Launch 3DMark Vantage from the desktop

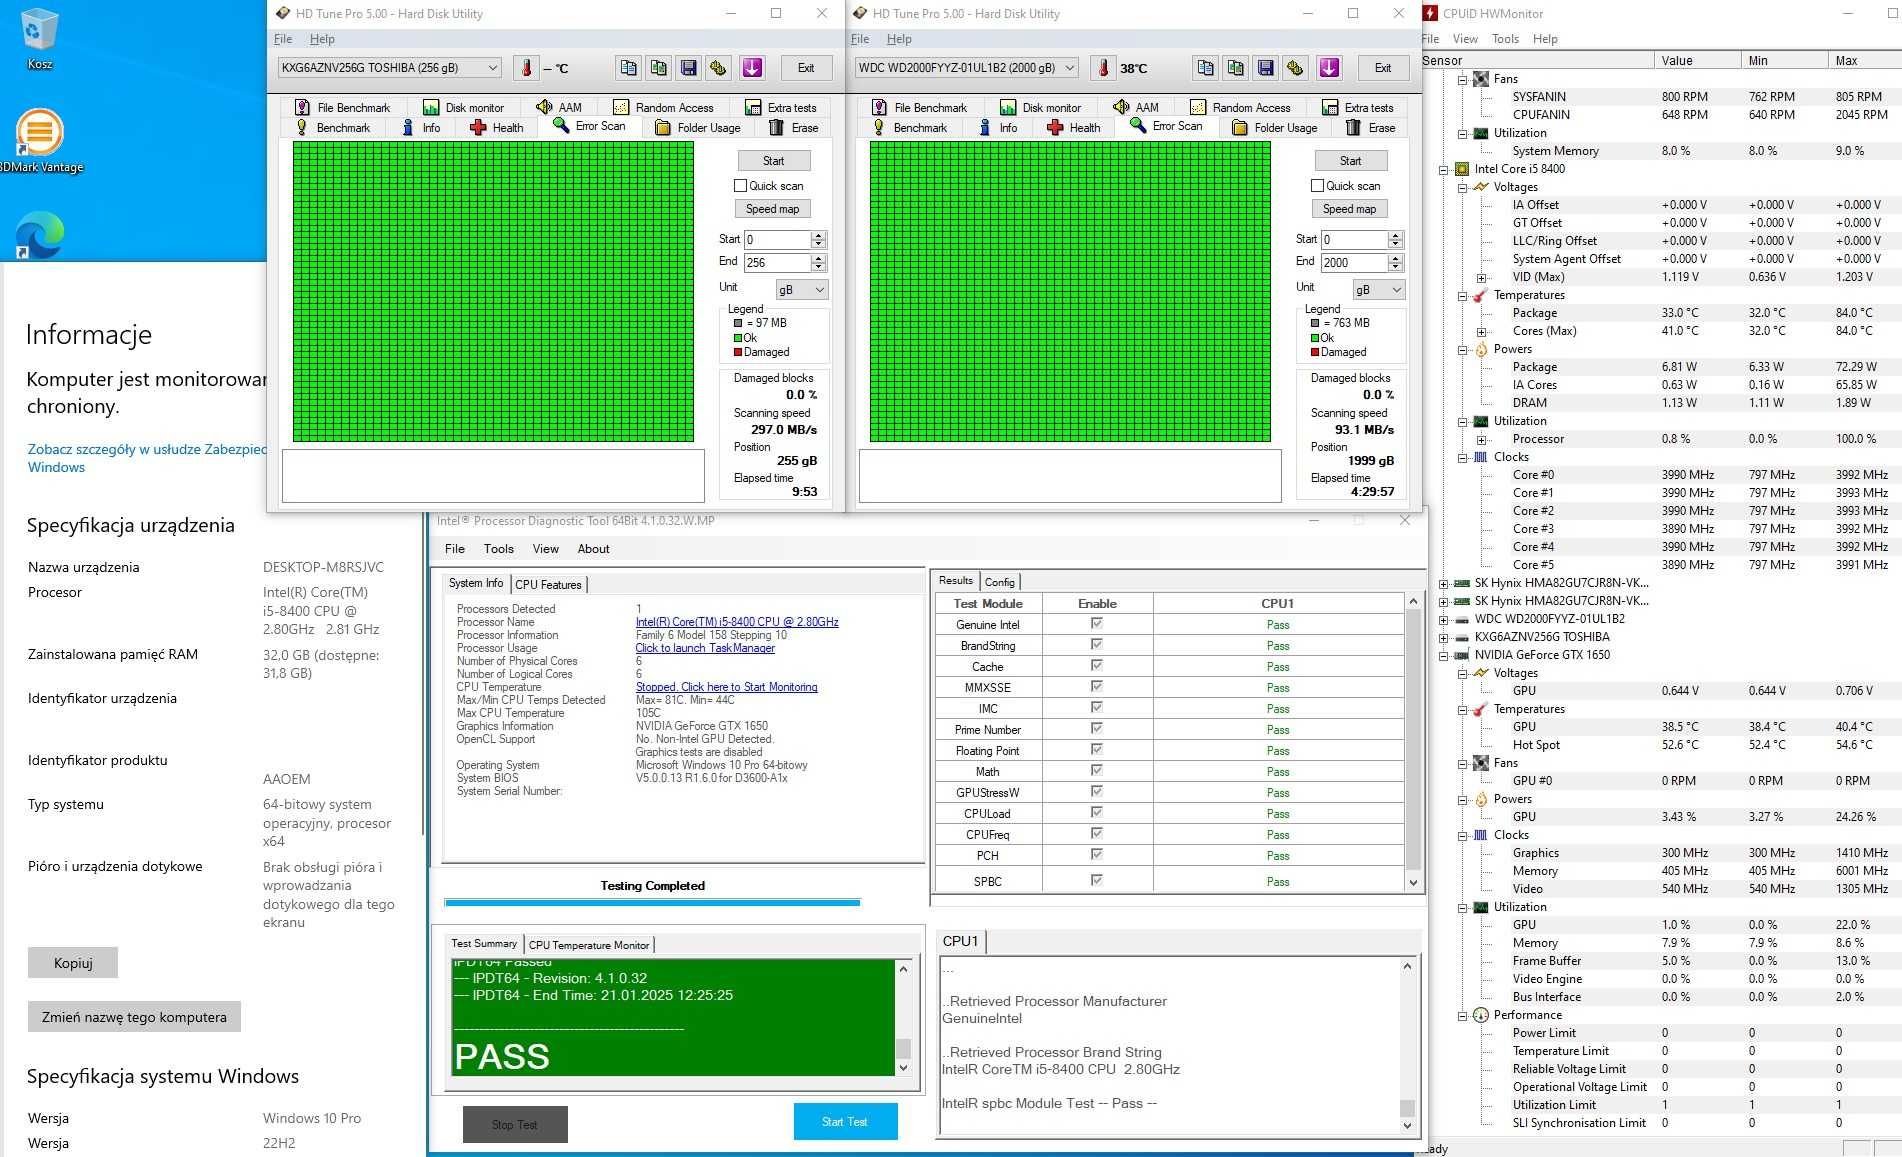[40, 140]
